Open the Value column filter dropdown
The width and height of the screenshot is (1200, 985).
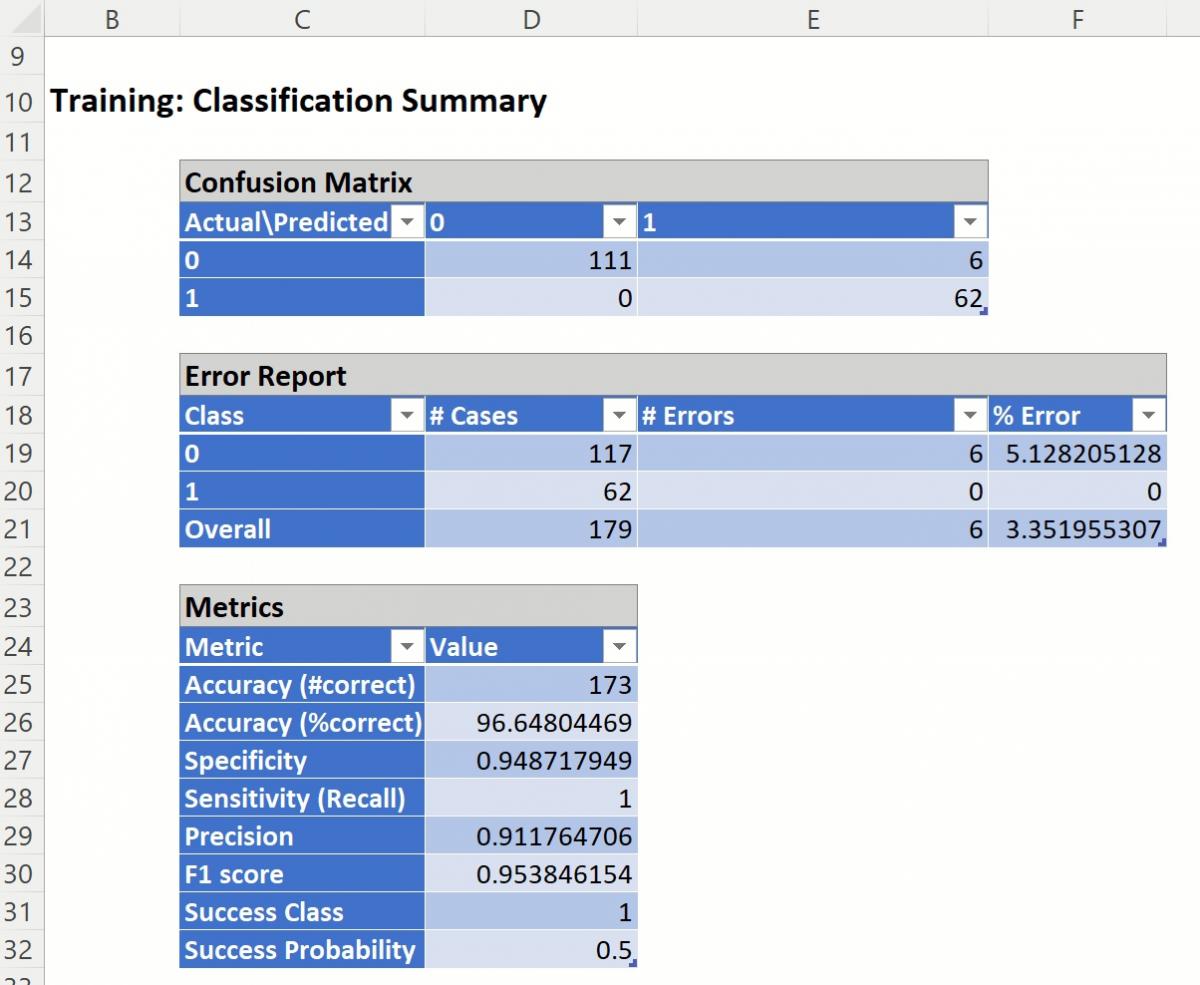pos(619,647)
